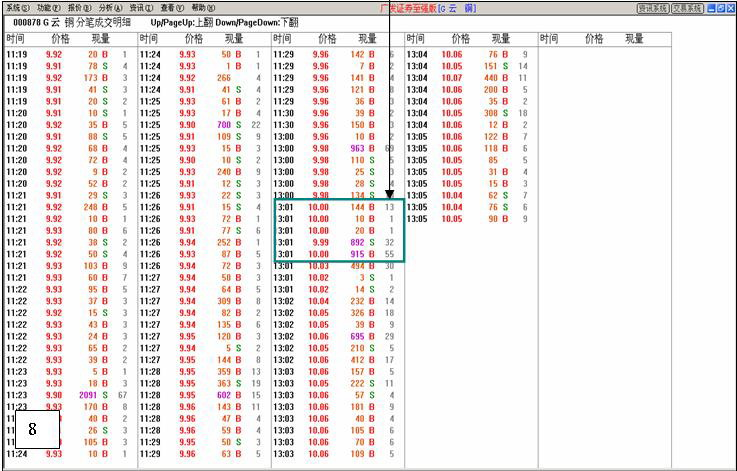The height and width of the screenshot is (471, 737).
Task: Click the 交易系统 button
Action: [686, 8]
